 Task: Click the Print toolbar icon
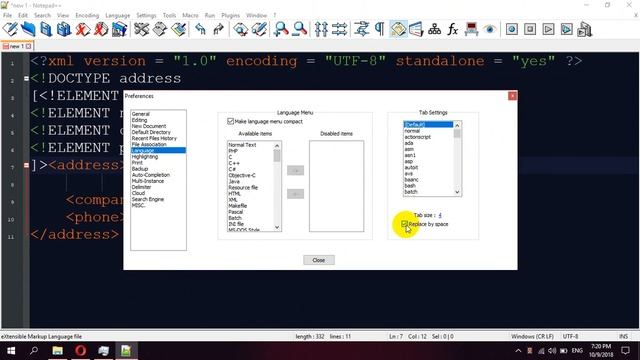point(119,29)
